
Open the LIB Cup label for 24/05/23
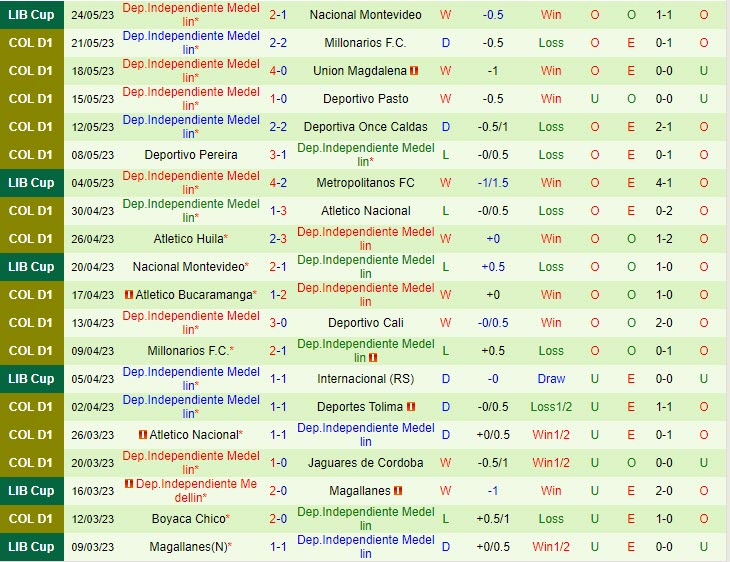[31, 15]
